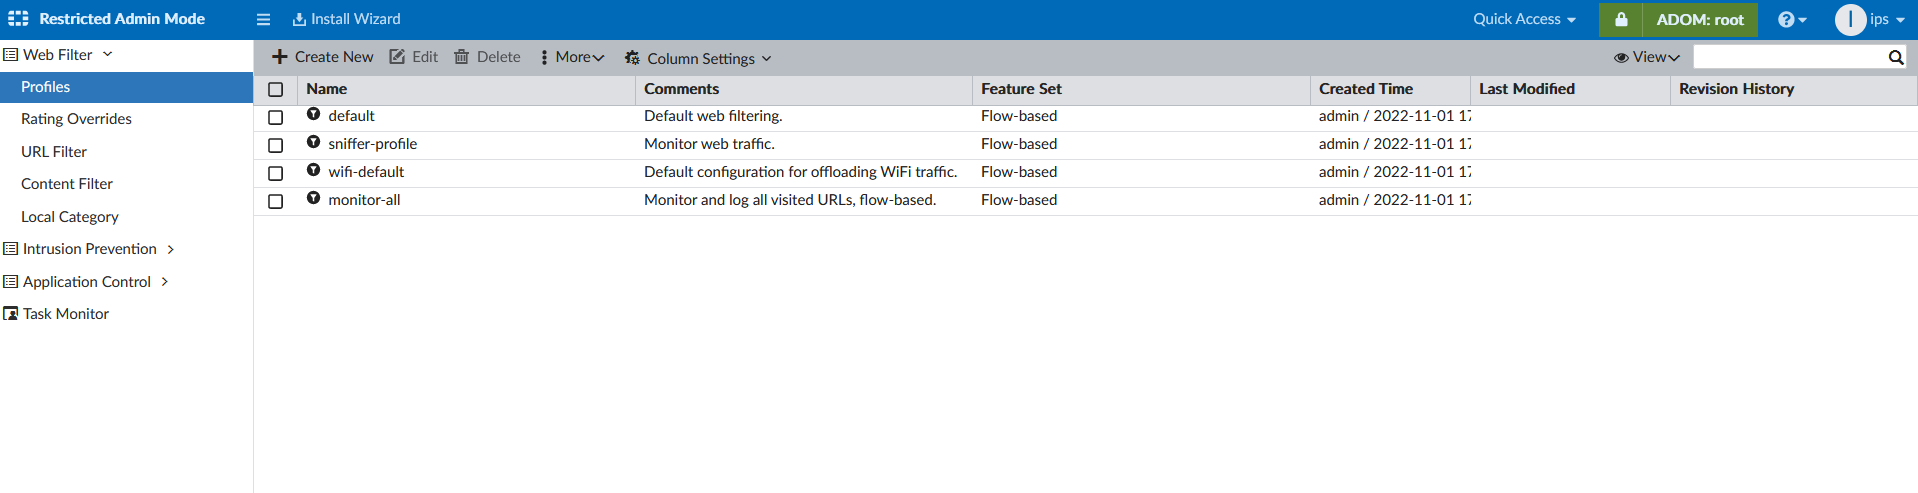Click the Delete button
This screenshot has height=493, width=1918.
click(x=487, y=57)
